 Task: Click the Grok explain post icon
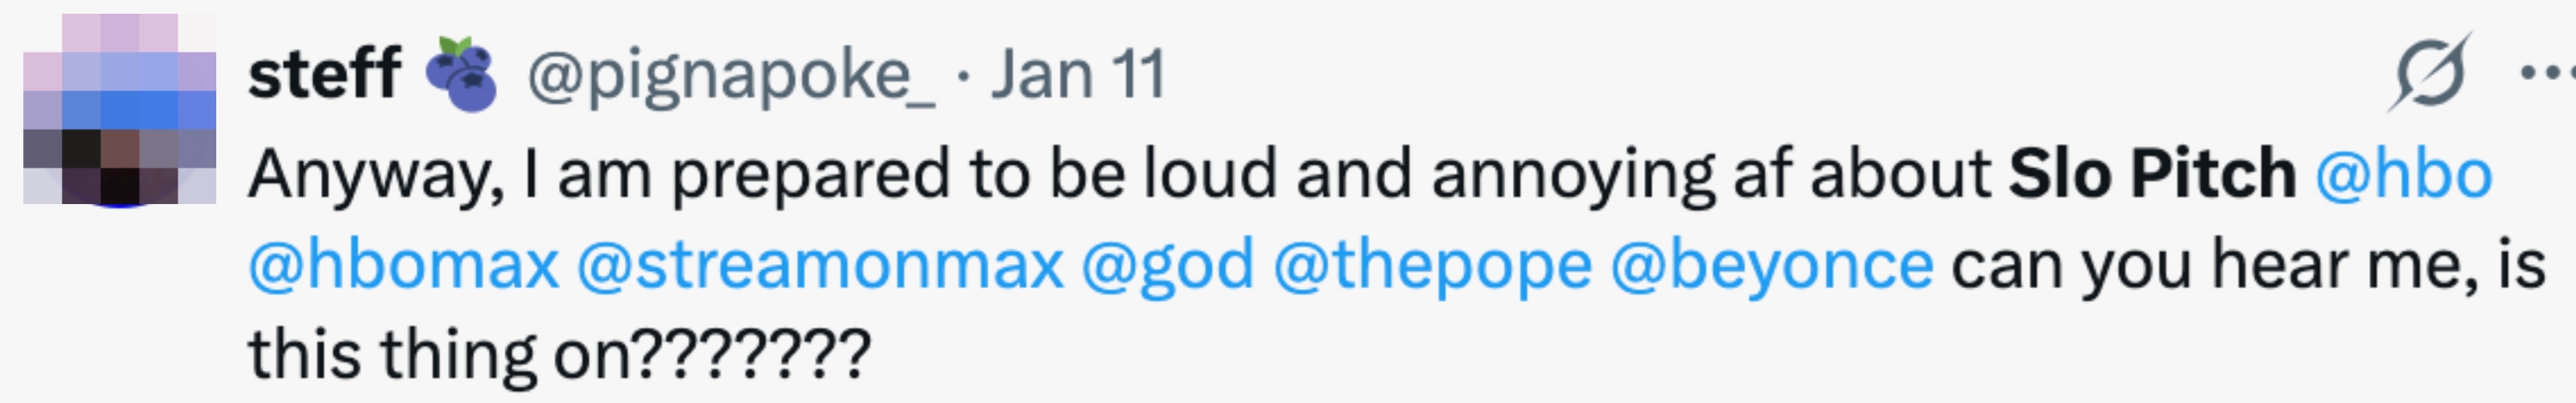pyautogui.click(x=2429, y=74)
